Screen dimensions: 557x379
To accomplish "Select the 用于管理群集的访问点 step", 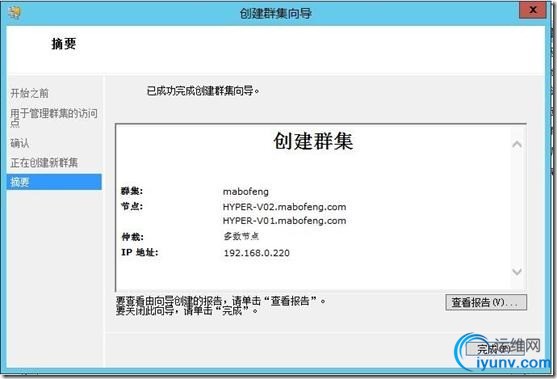I will tap(54, 118).
